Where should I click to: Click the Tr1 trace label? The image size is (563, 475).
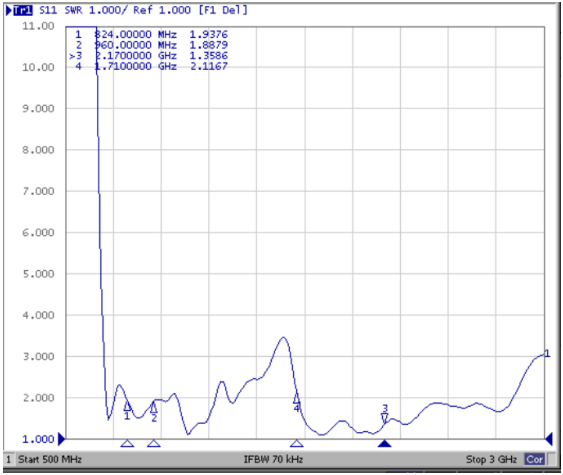click(22, 10)
